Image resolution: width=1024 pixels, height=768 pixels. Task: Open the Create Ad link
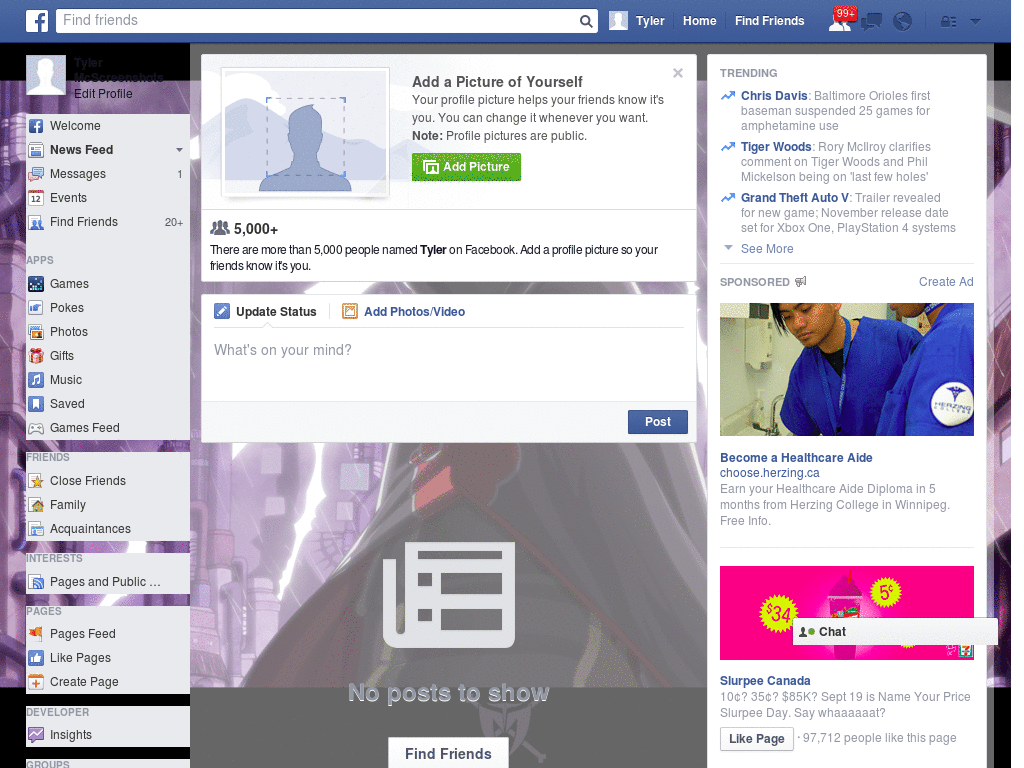click(x=946, y=281)
